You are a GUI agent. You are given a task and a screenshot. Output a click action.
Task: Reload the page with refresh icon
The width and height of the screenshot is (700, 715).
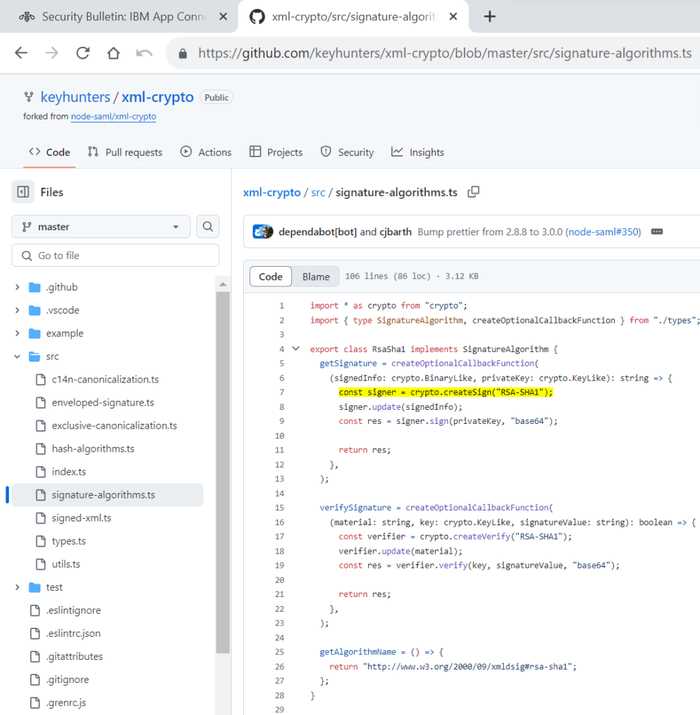(x=83, y=53)
